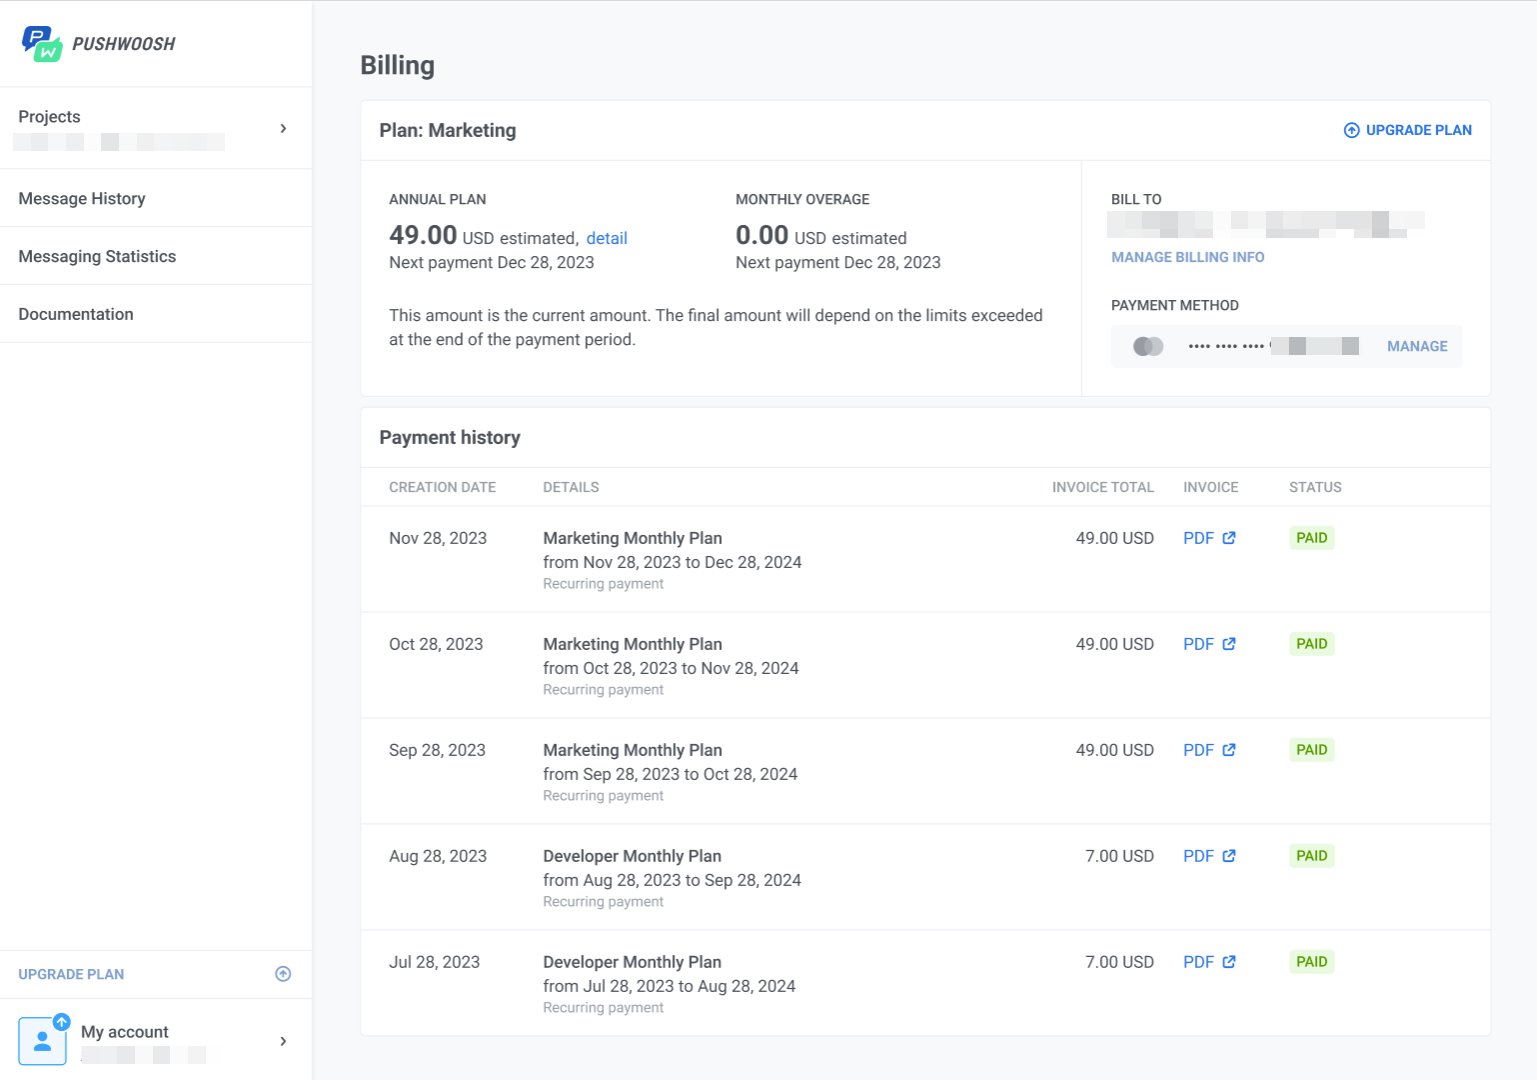Click the circled upgrade arrow icon in sidebar
The height and width of the screenshot is (1080, 1537).
point(283,974)
